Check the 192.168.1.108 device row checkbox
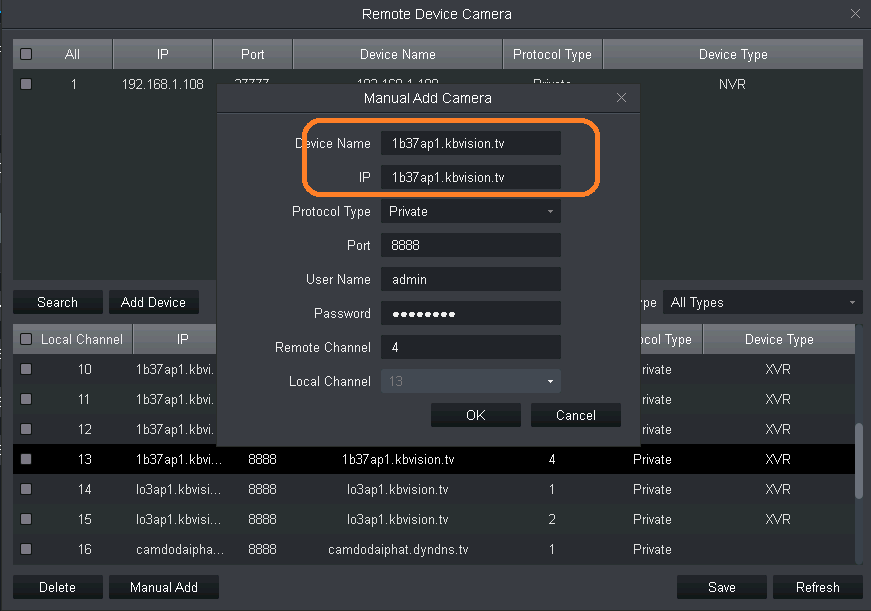871x611 pixels. point(26,85)
